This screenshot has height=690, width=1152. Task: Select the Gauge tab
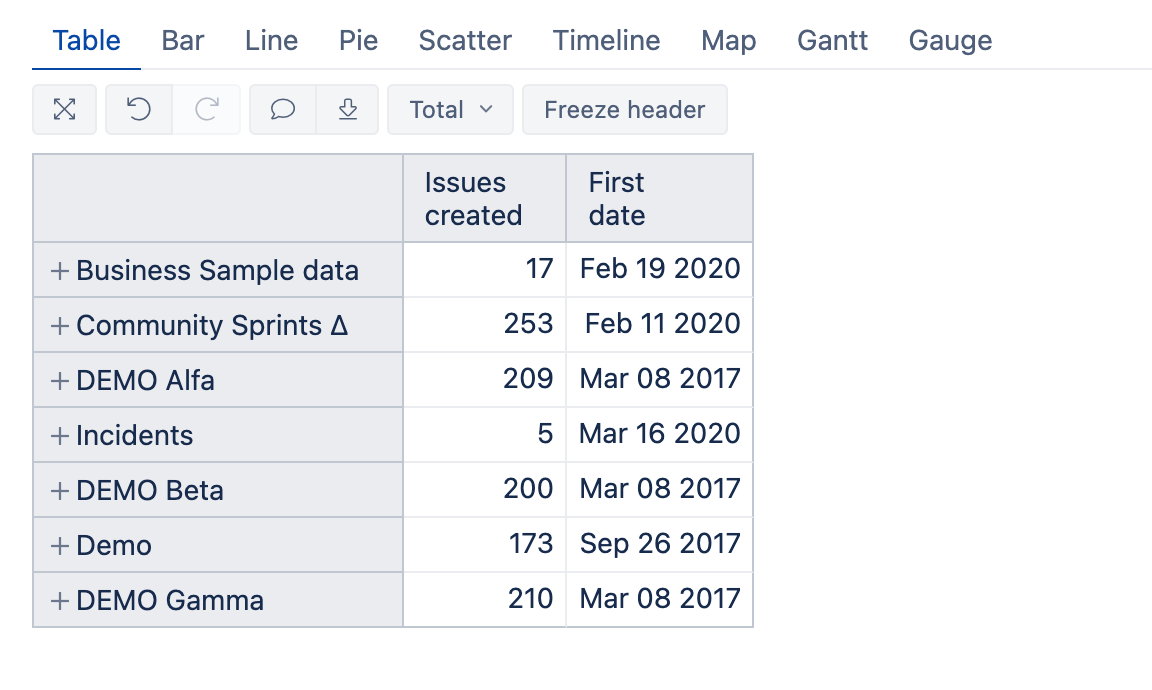coord(950,40)
